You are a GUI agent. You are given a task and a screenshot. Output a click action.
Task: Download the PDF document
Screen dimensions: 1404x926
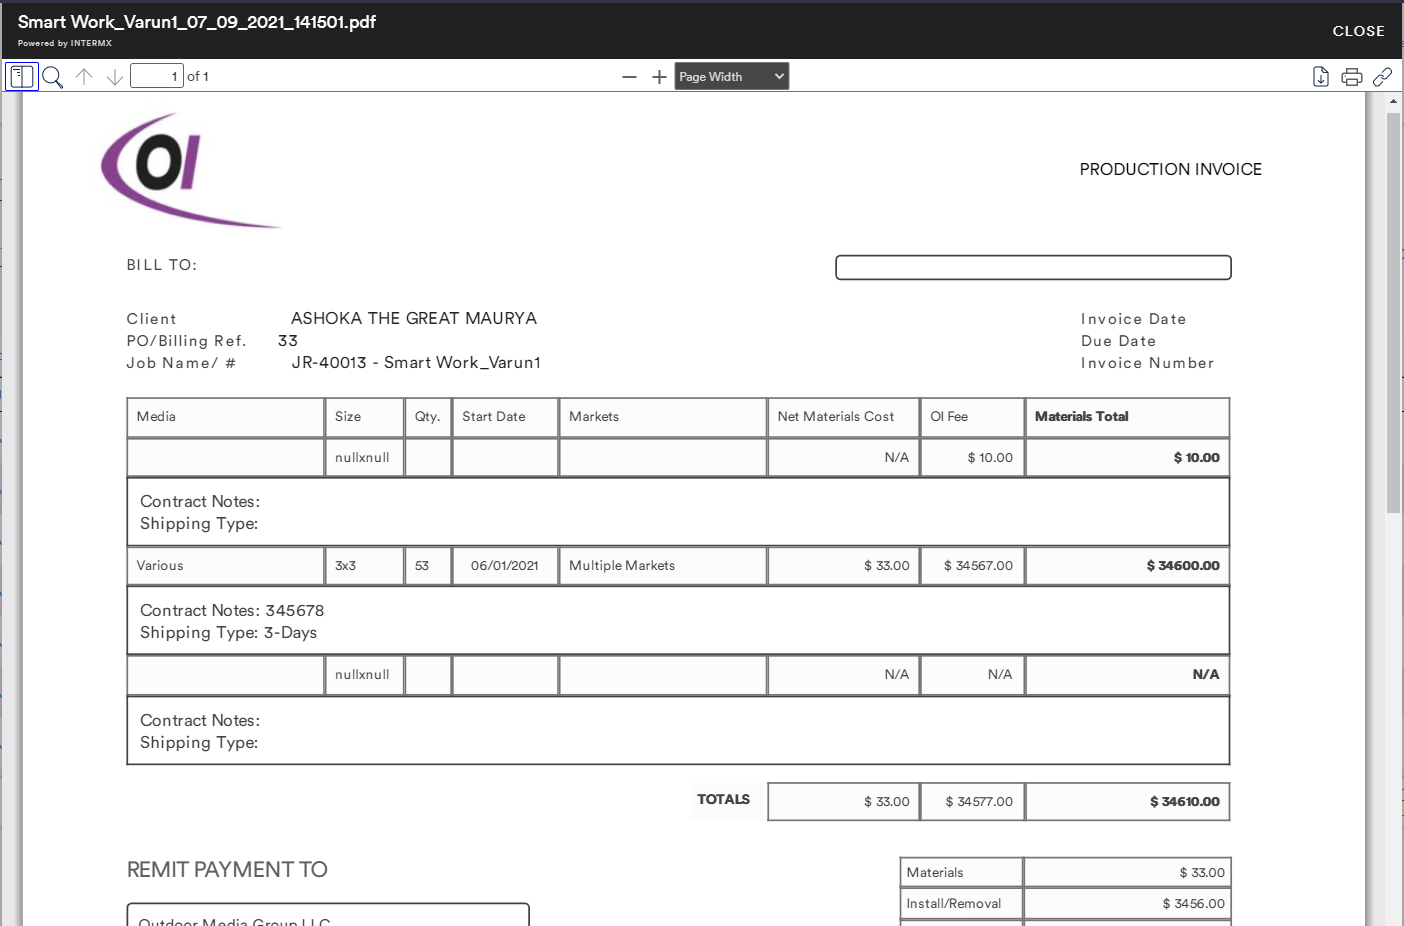(1321, 77)
